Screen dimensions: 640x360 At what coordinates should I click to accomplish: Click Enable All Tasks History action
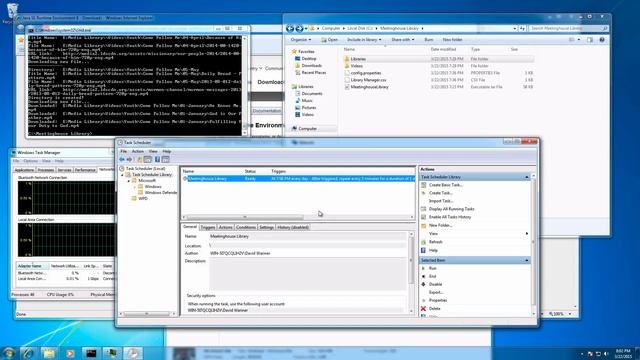(450, 217)
